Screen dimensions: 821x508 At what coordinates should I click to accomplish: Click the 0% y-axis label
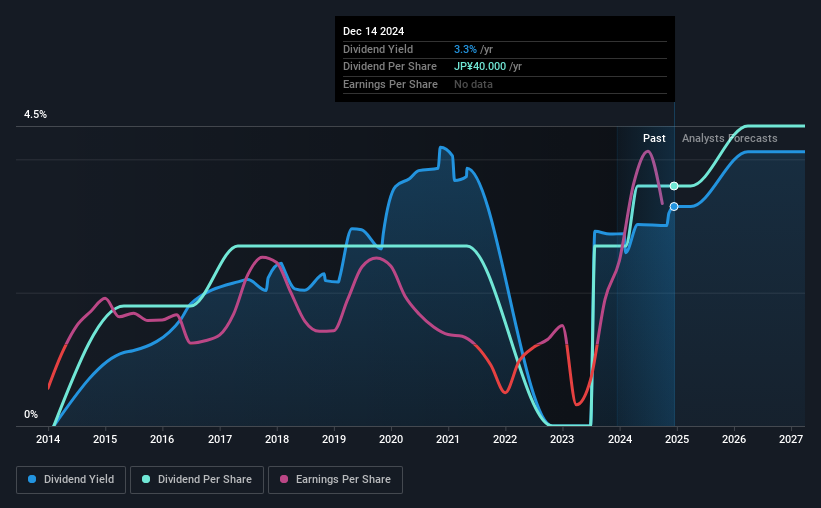click(31, 414)
